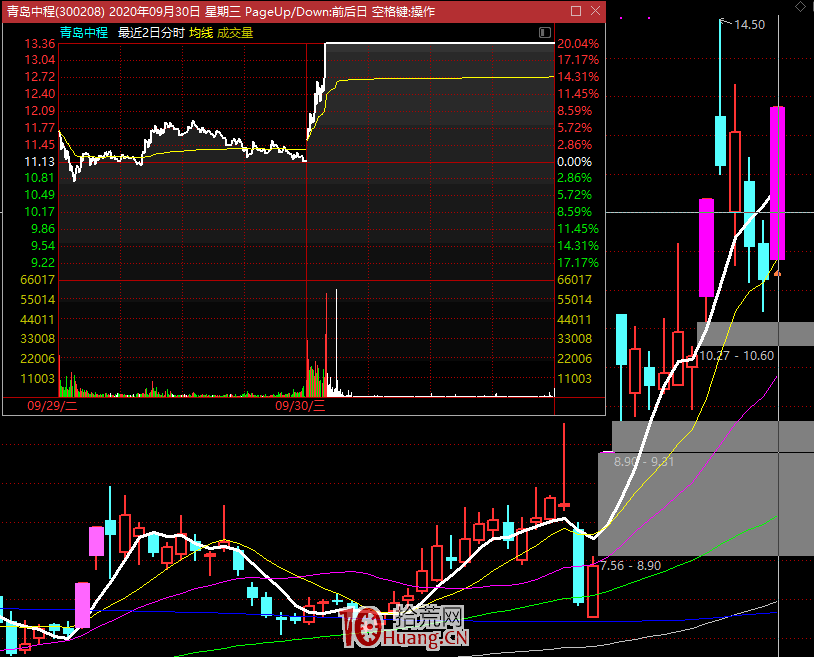Click the green 10.81 price label
Viewport: 814px width, 657px height.
tap(40, 178)
